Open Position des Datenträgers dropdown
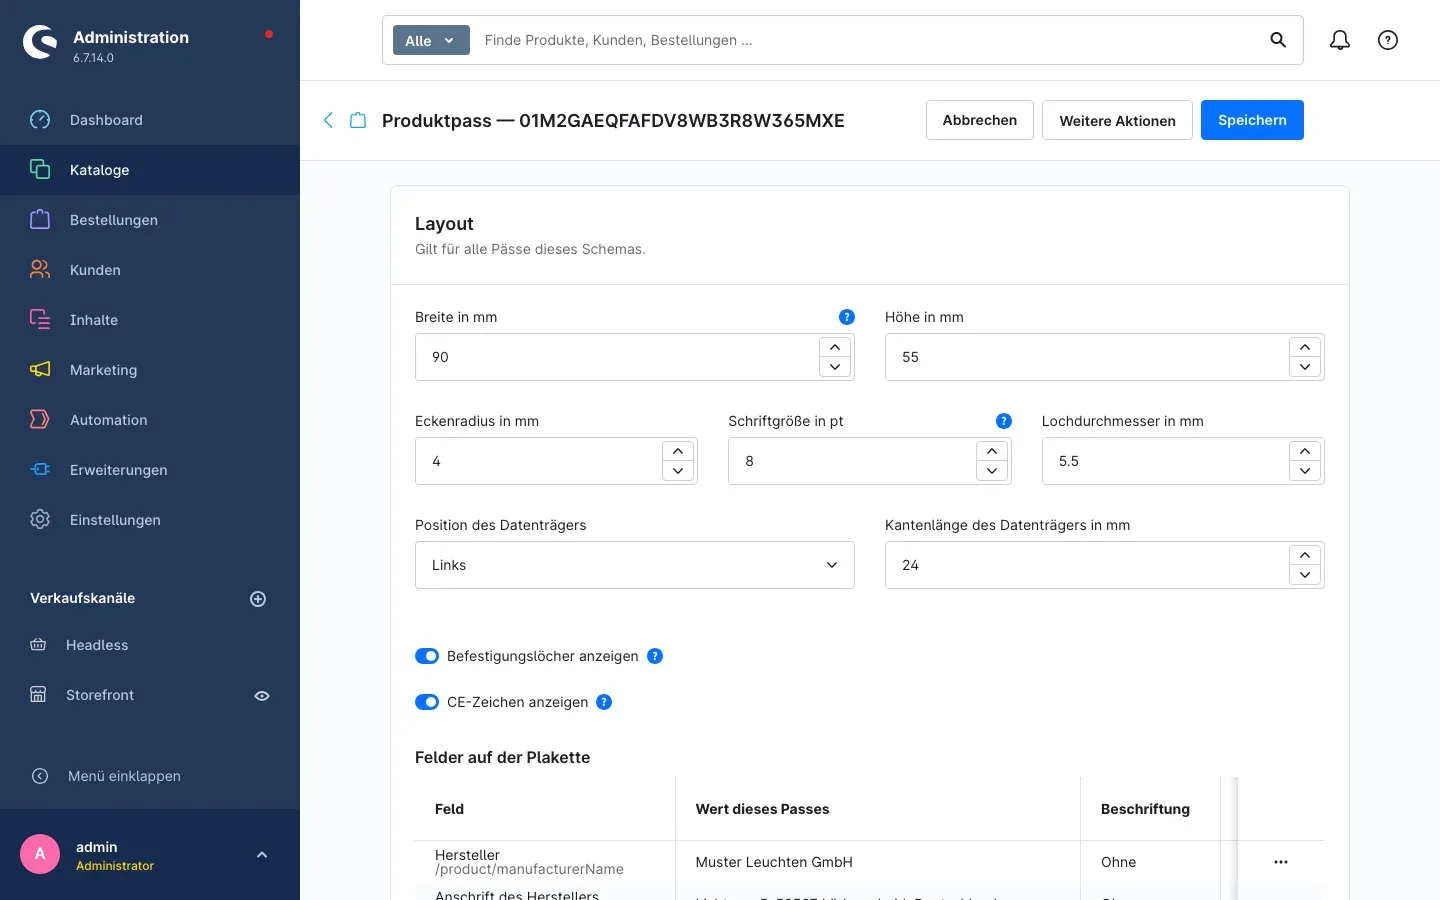Viewport: 1440px width, 900px height. tap(635, 565)
